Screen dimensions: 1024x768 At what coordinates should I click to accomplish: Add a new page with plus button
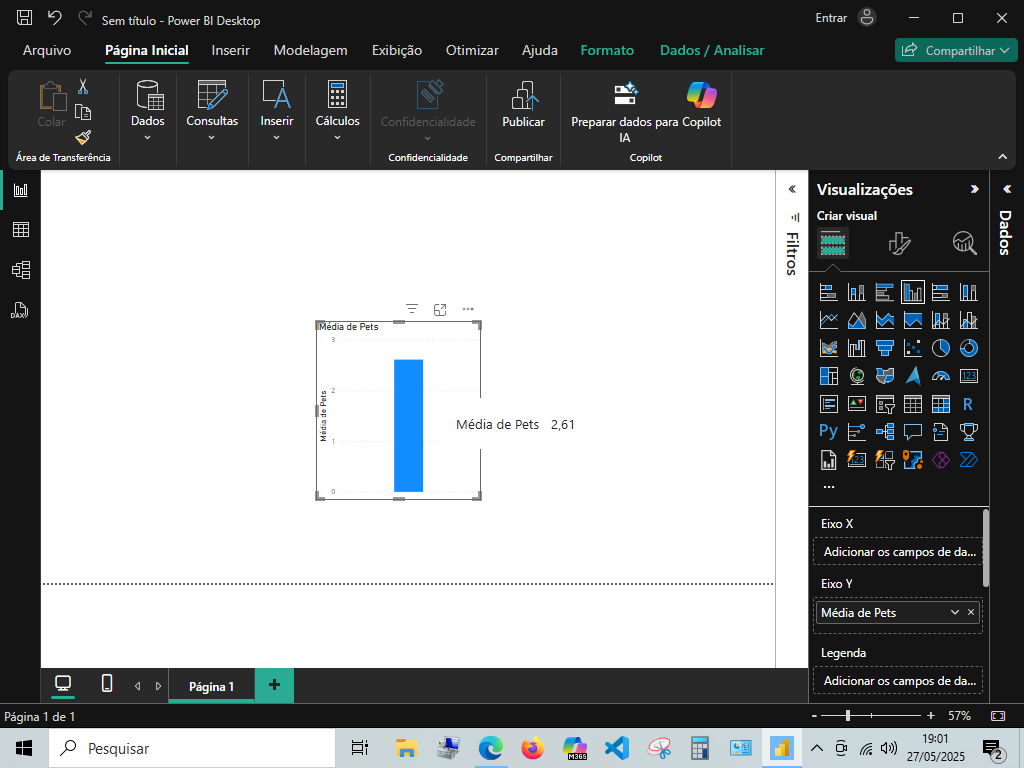(x=274, y=684)
